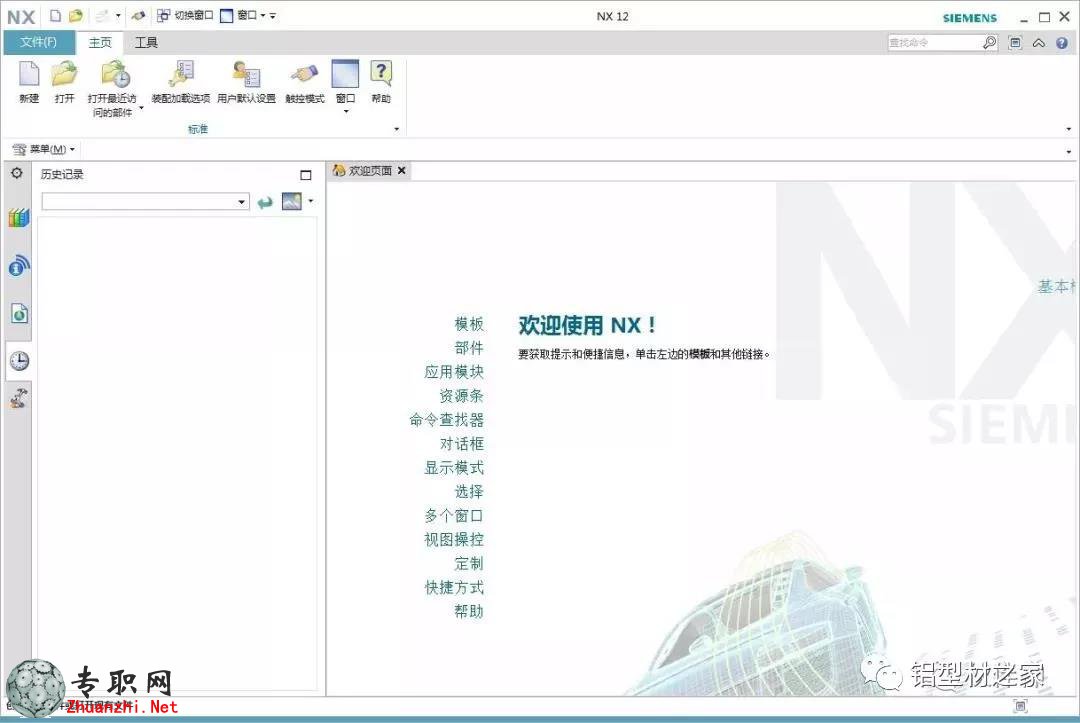Click 打开最近访问的部件 recent parts icon
Image resolution: width=1080 pixels, height=723 pixels.
[x=114, y=74]
